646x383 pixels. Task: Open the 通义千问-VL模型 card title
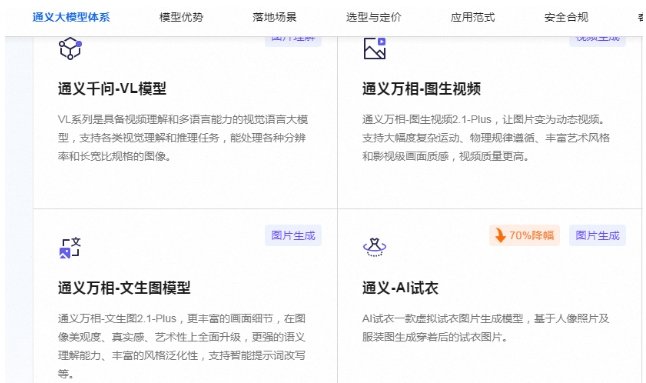[112, 89]
